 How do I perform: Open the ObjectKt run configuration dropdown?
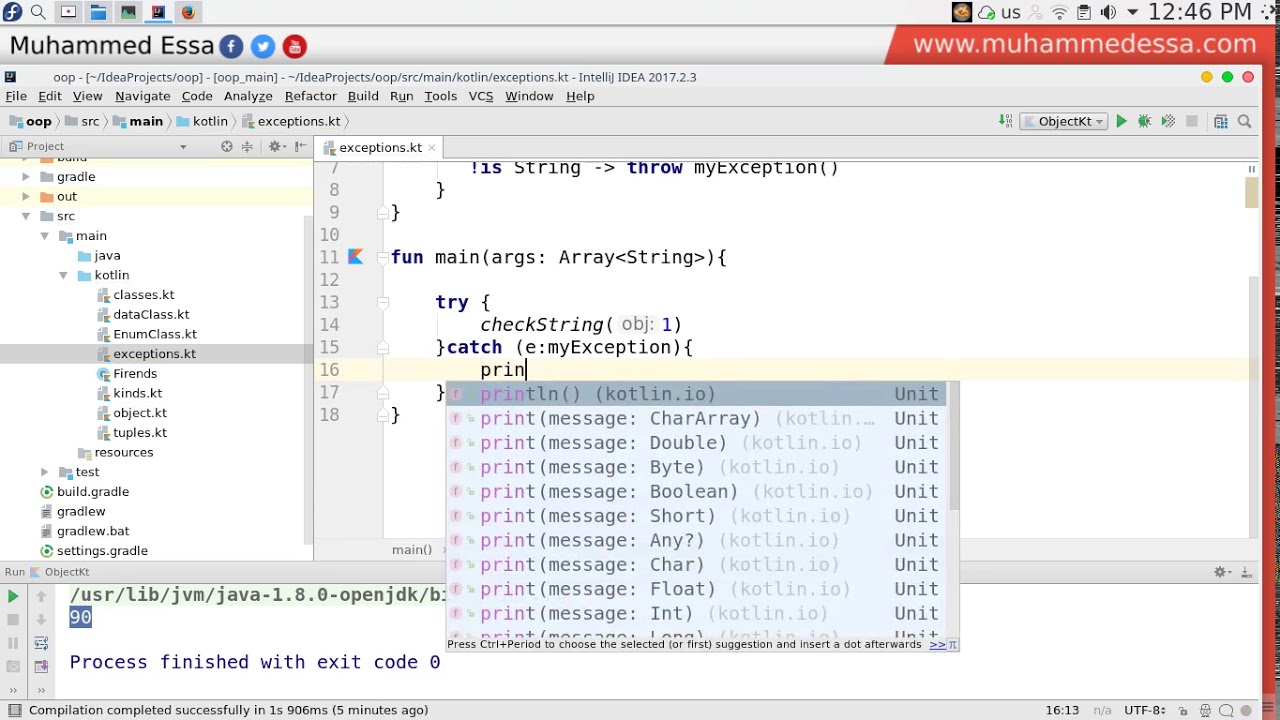click(1064, 121)
